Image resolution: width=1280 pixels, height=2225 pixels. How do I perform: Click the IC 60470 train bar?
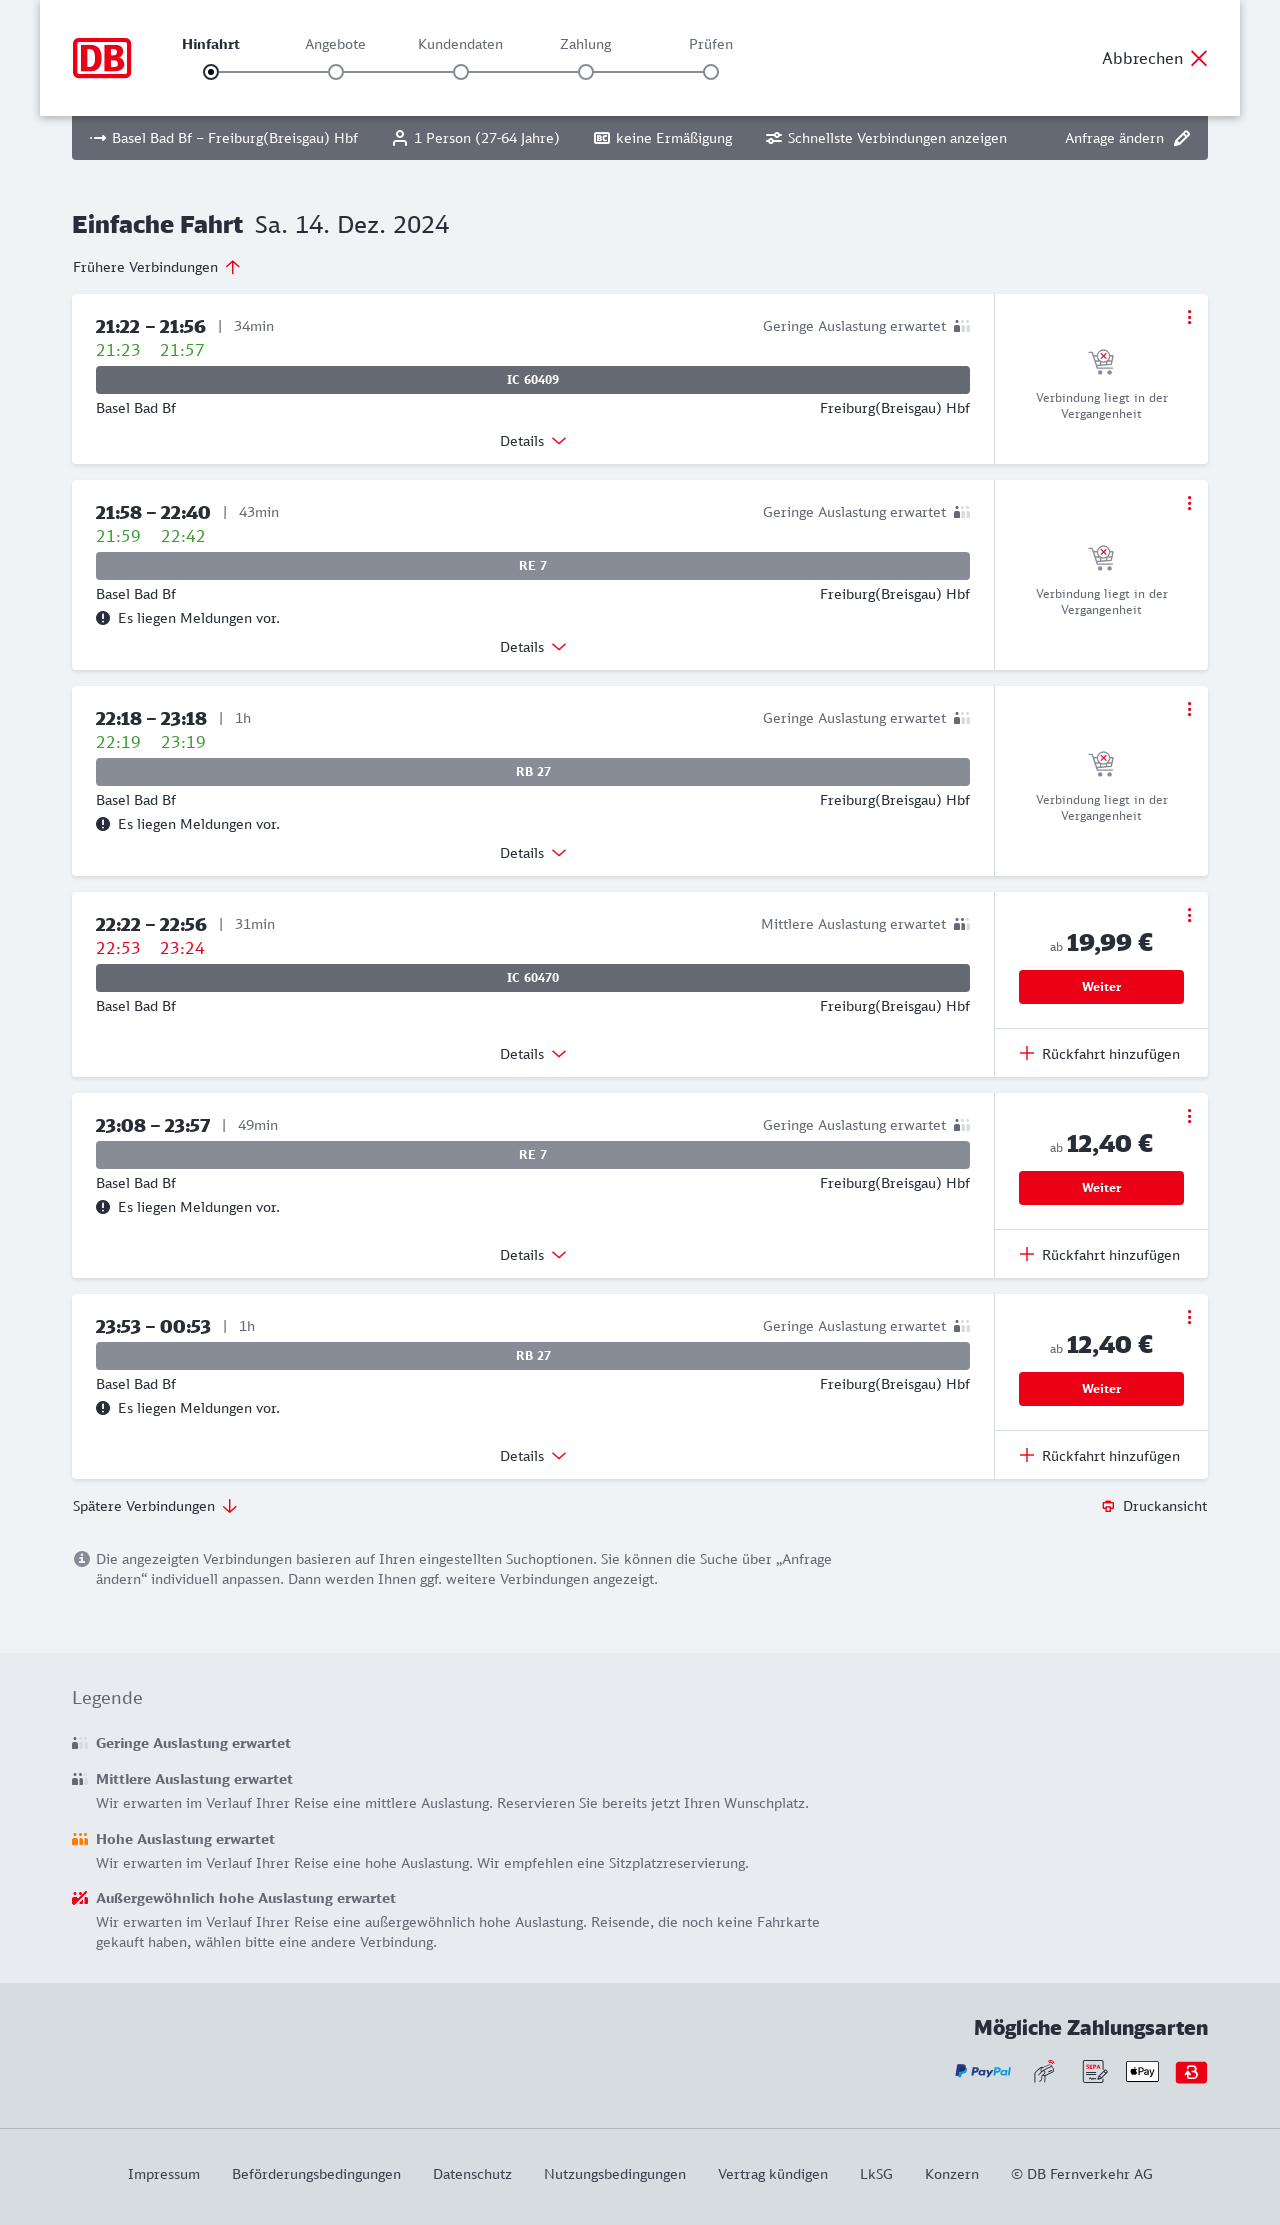pos(533,978)
